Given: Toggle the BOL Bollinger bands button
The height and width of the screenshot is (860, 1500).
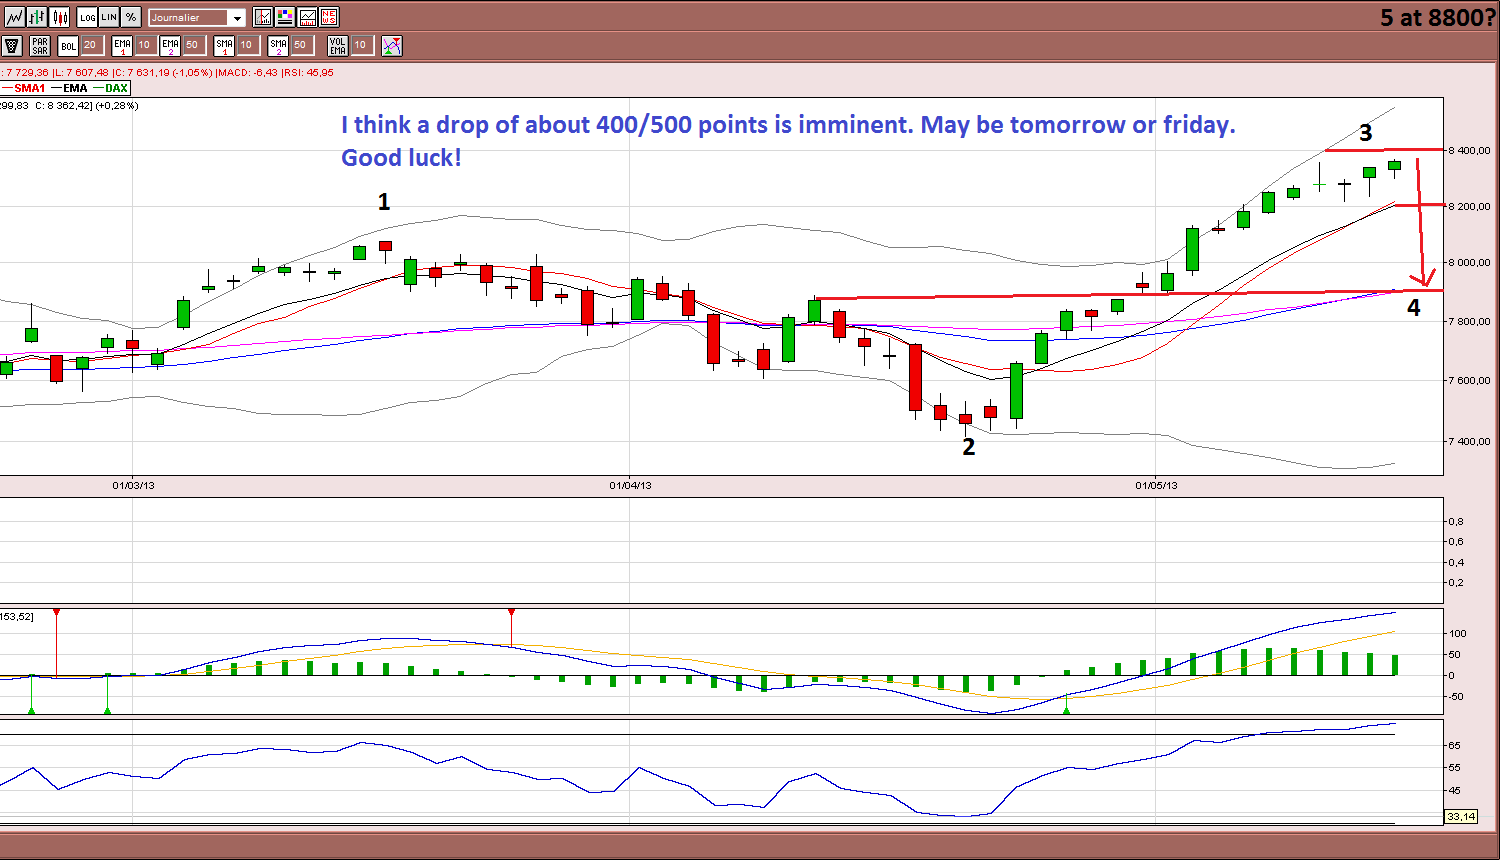Looking at the screenshot, I should point(68,46).
